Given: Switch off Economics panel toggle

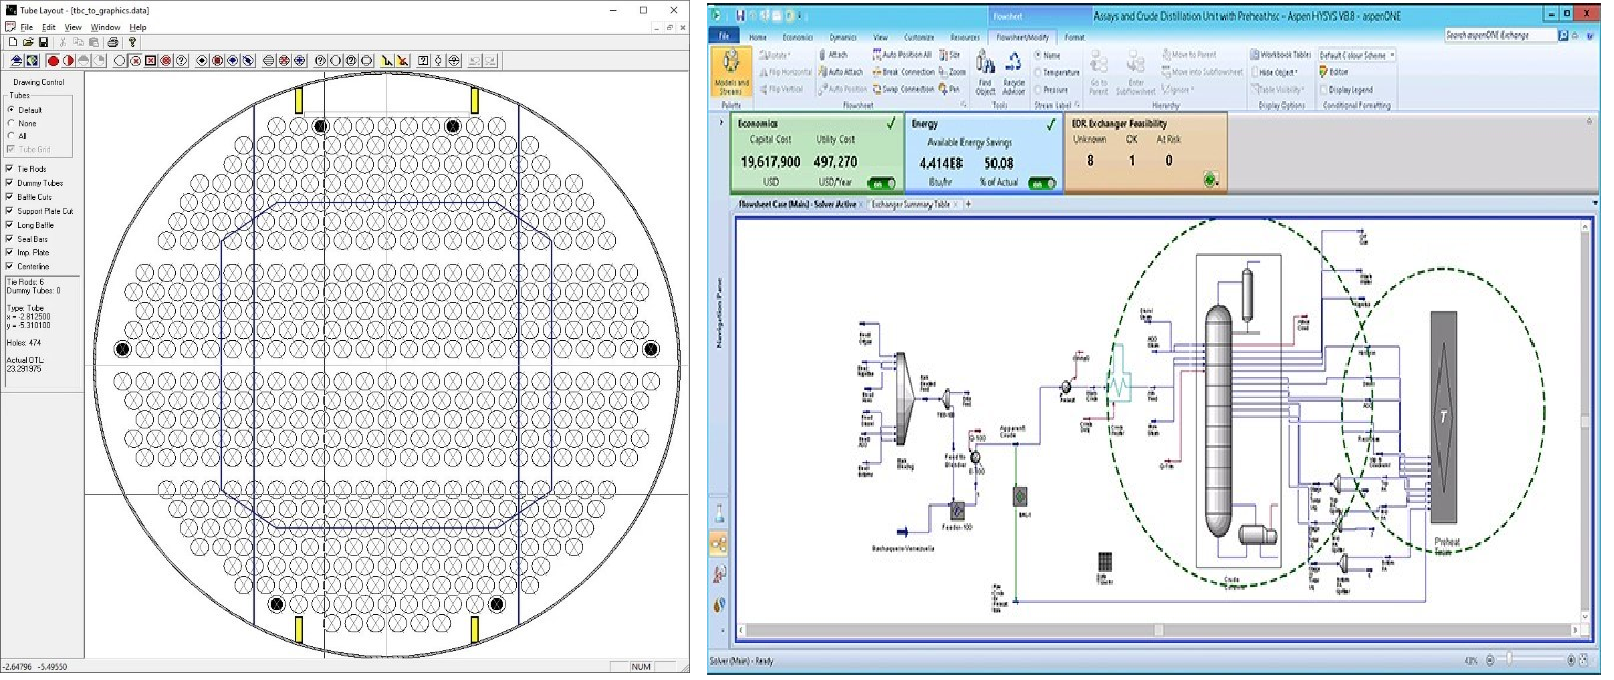Looking at the screenshot, I should point(881,184).
